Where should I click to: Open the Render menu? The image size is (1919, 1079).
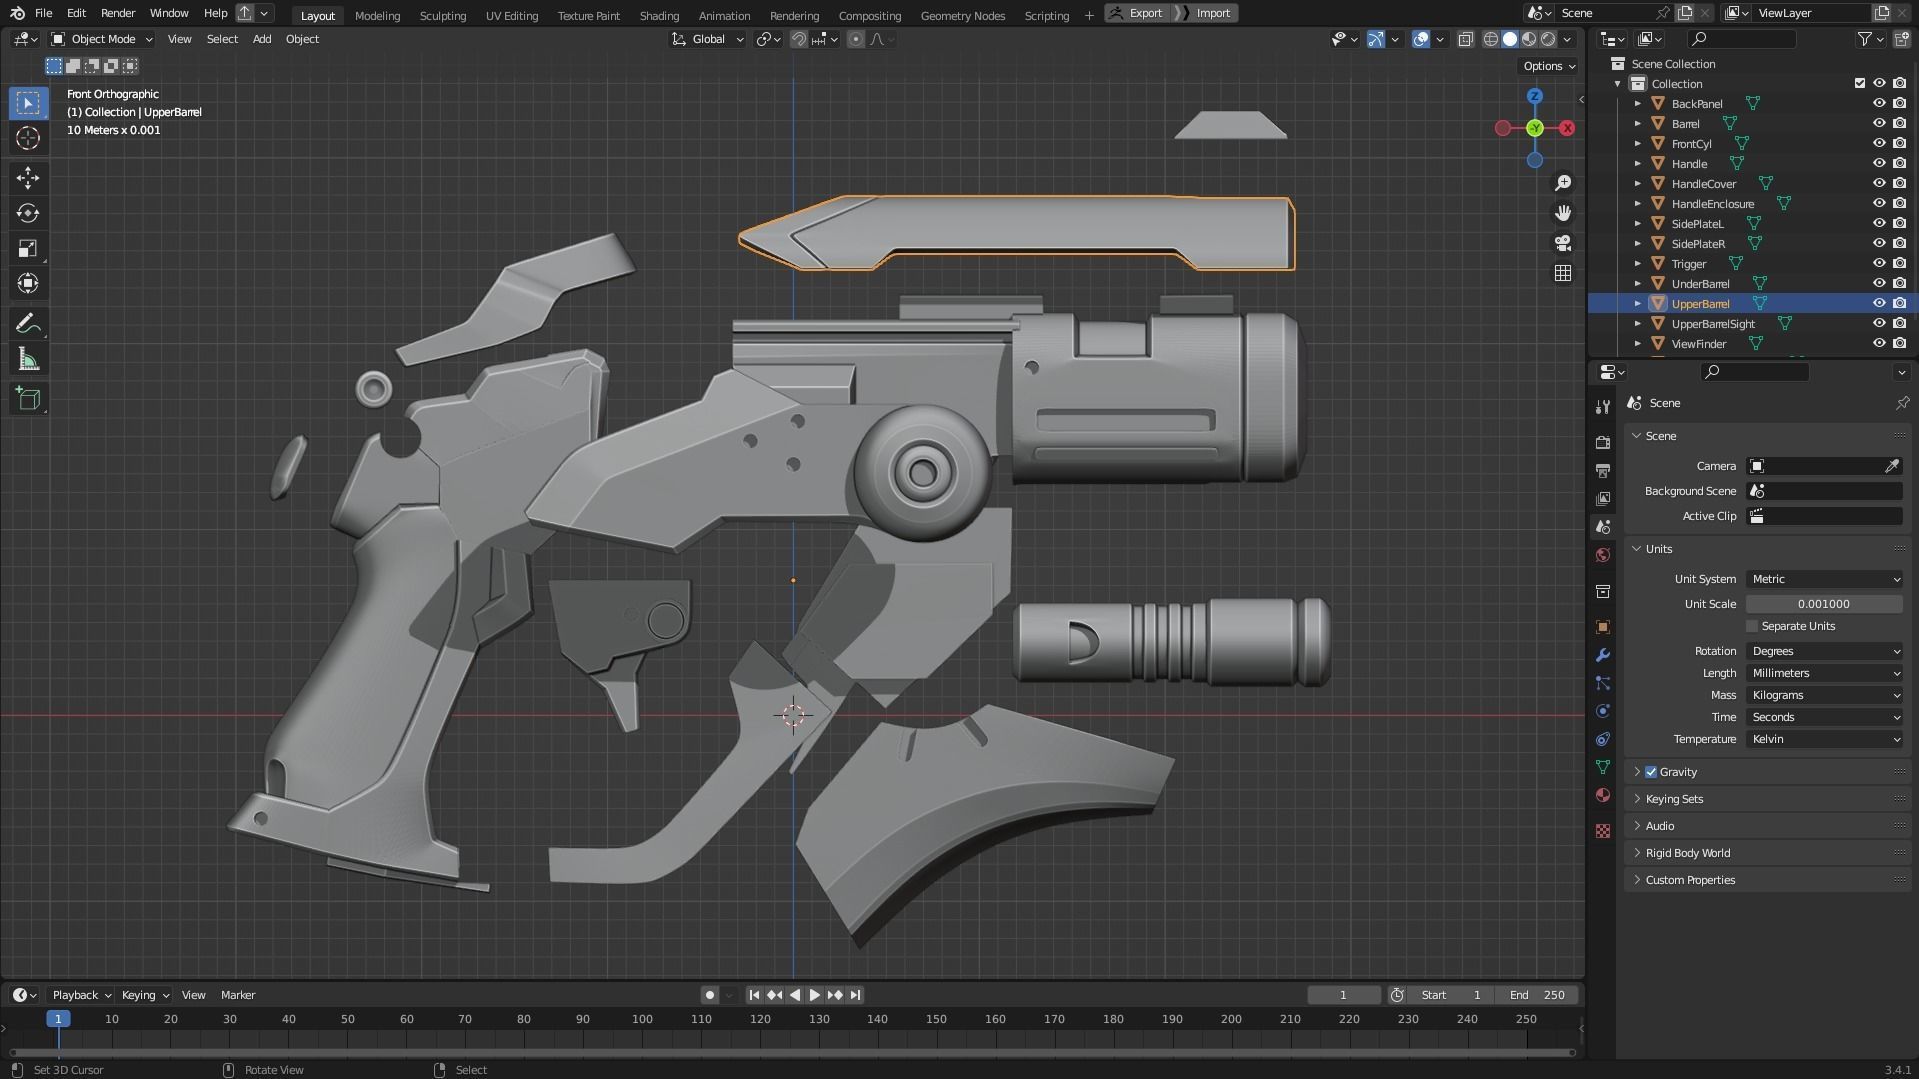(118, 13)
